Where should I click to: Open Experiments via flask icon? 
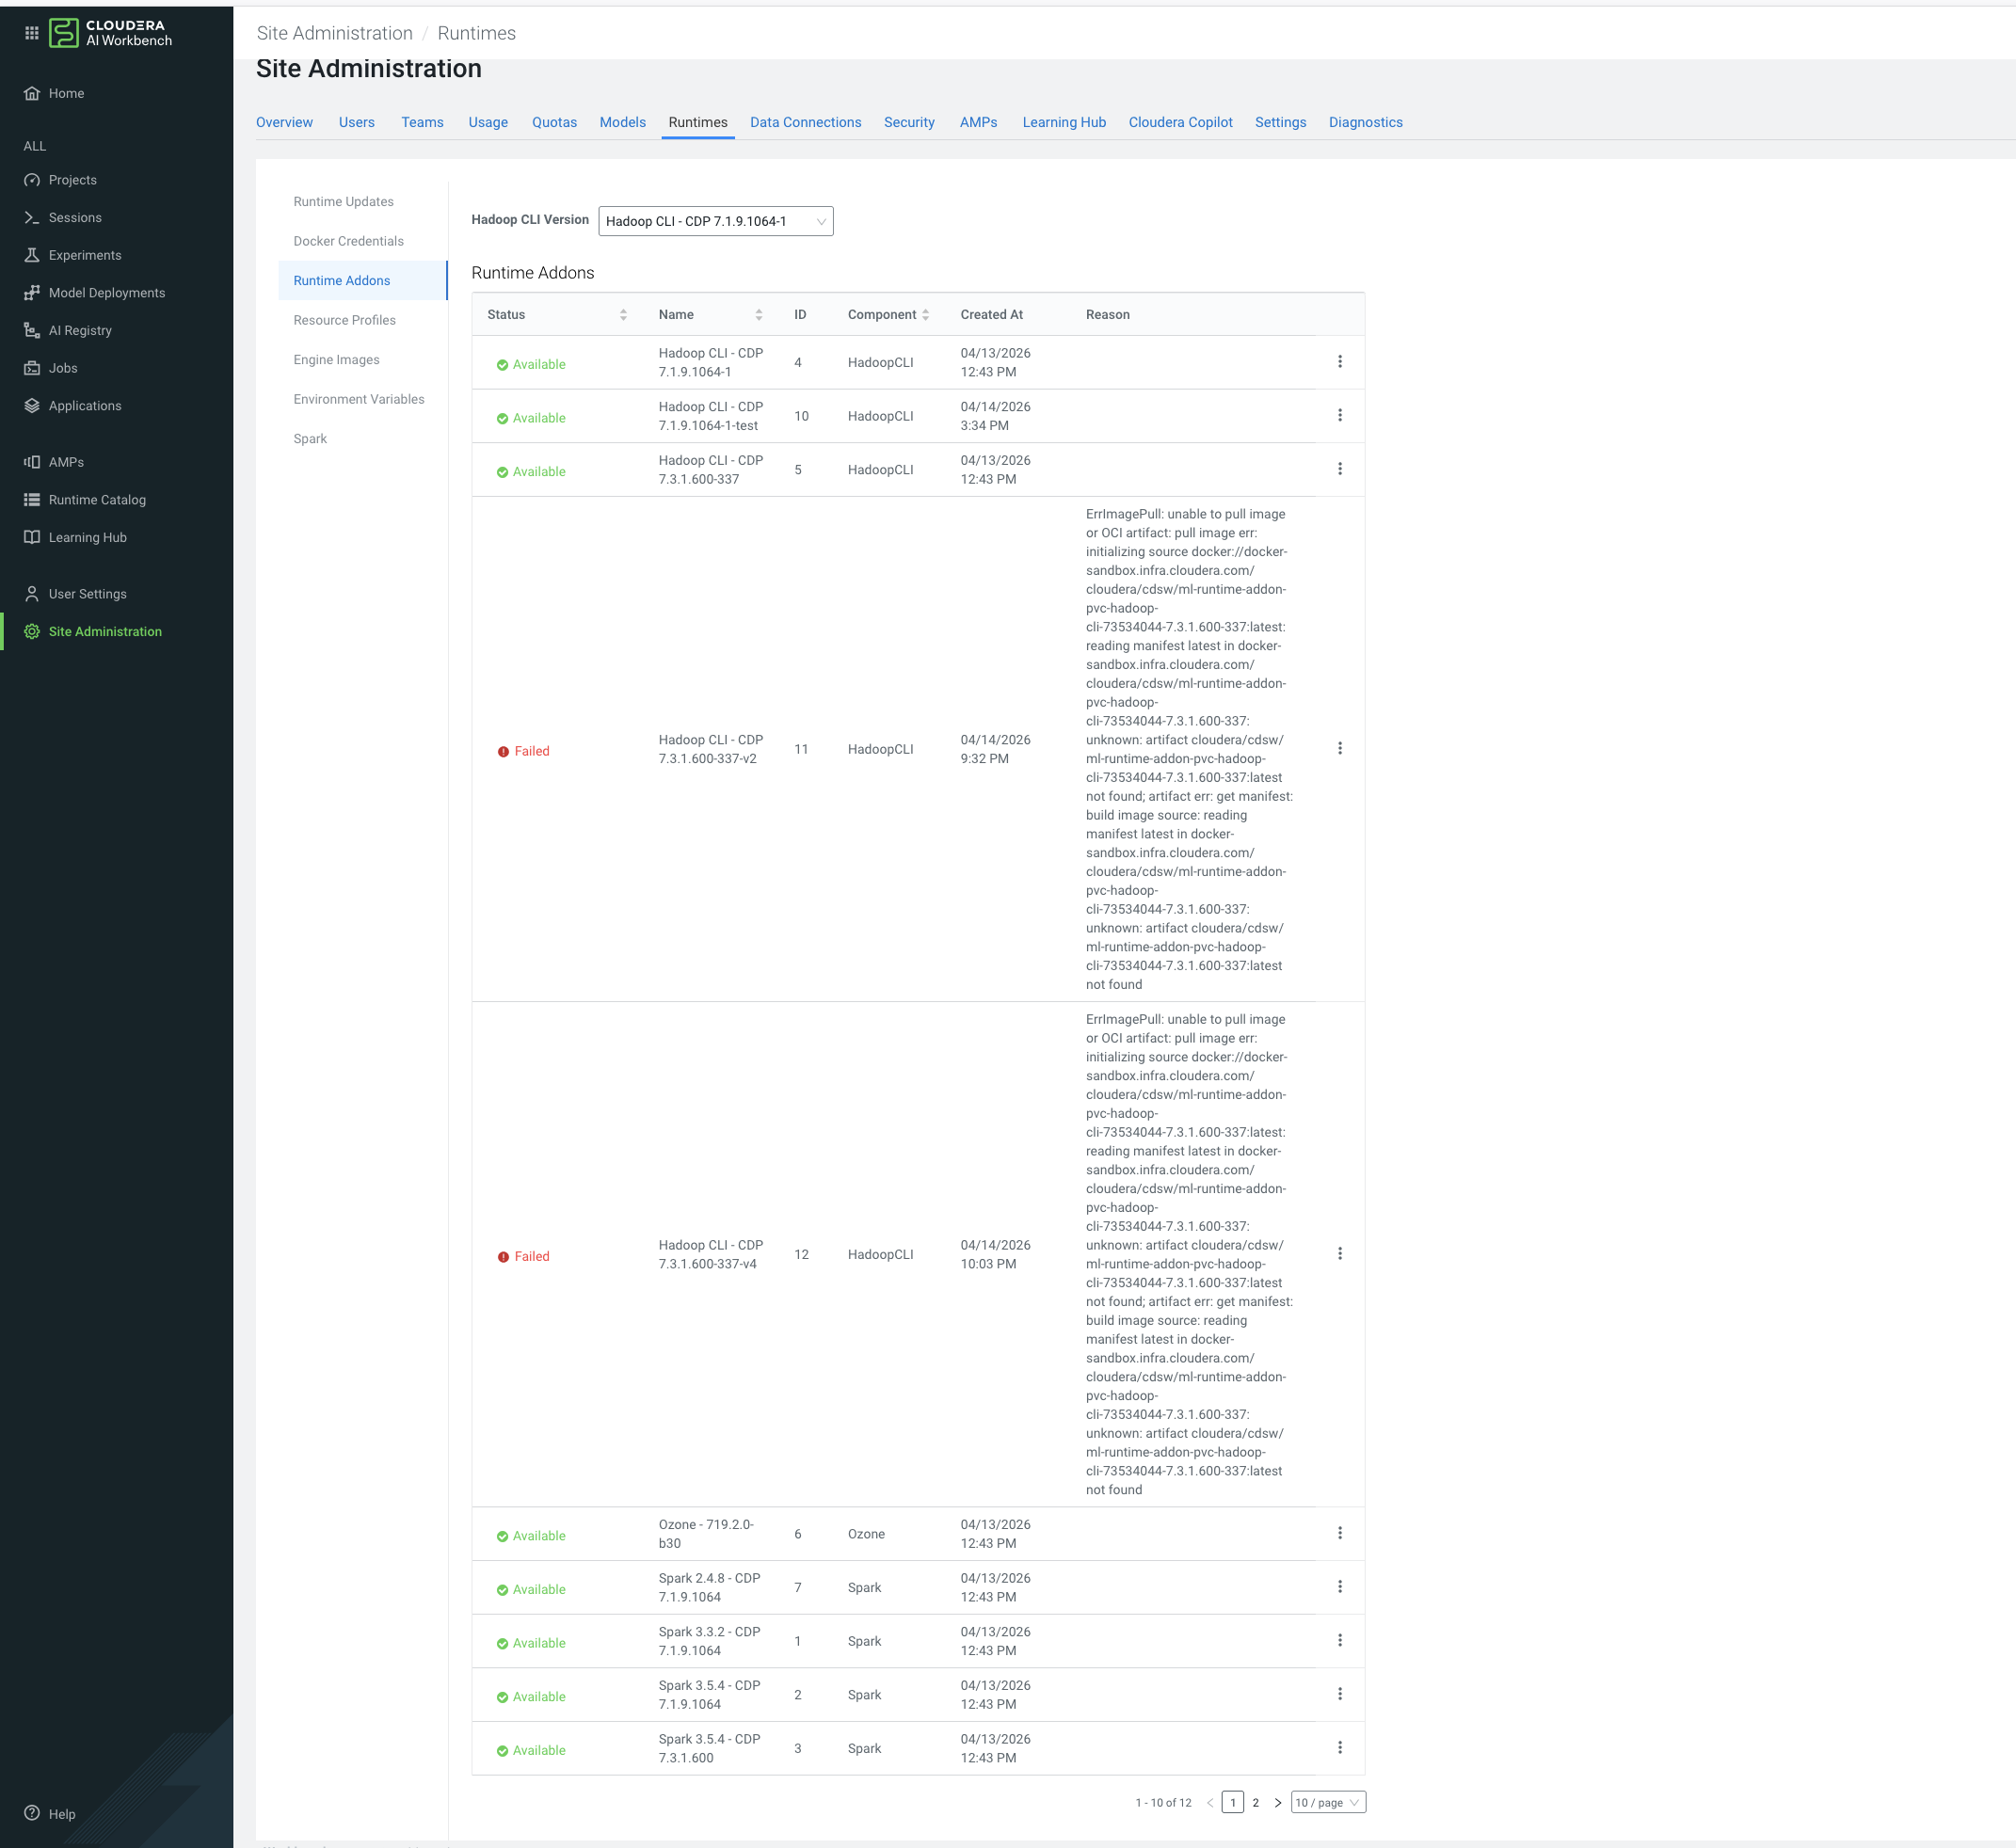click(32, 255)
